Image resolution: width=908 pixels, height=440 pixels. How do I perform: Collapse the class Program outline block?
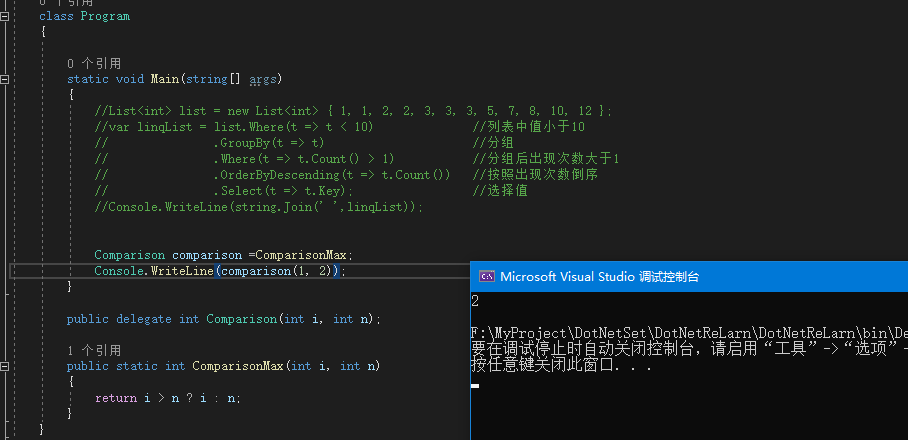click(6, 16)
